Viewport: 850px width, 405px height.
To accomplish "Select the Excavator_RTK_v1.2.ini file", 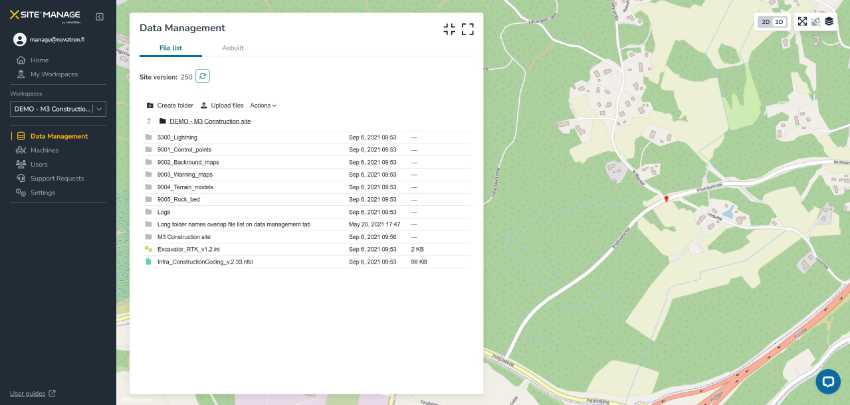I will coord(188,249).
